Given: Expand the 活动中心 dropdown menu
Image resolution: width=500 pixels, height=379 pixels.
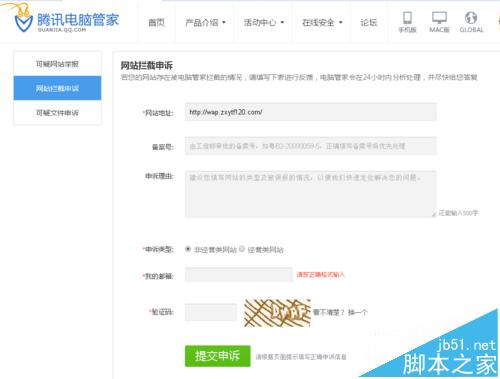Looking at the screenshot, I should tap(264, 22).
